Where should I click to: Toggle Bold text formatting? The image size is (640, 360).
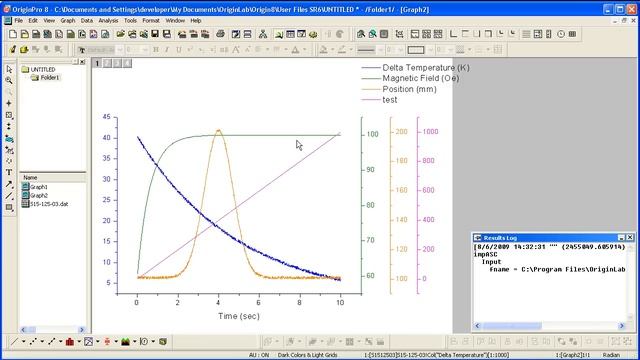[156, 50]
